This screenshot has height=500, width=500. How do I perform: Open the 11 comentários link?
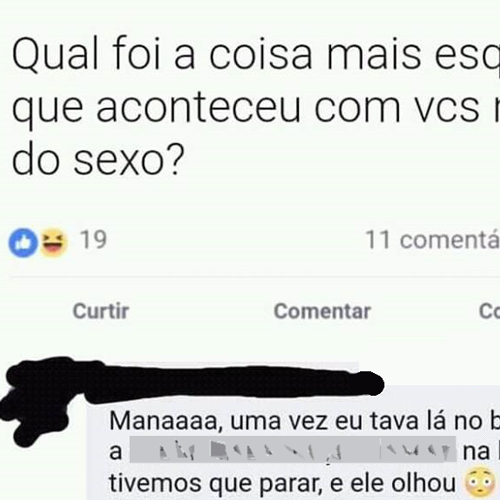pos(432,240)
